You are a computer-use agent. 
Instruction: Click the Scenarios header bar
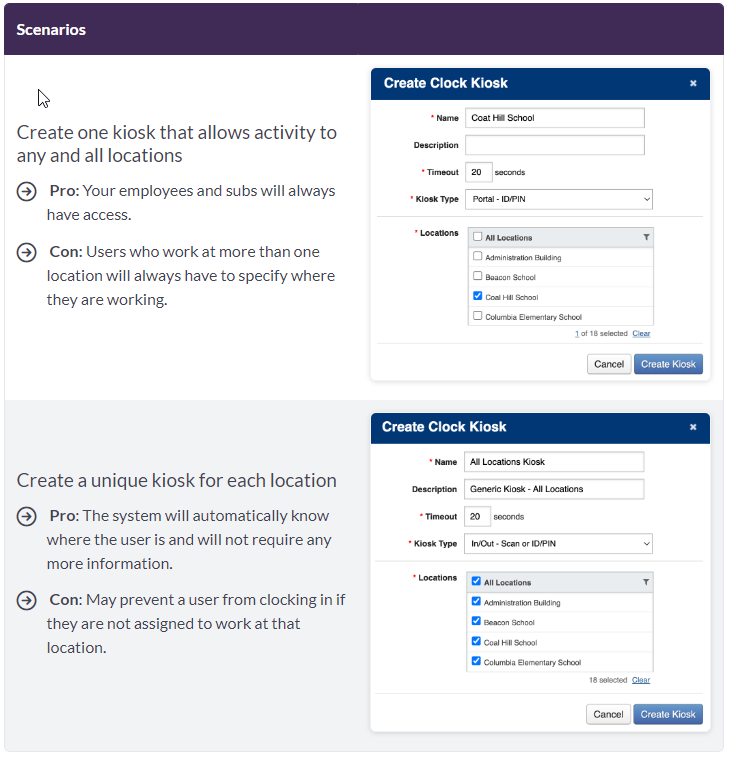[x=364, y=30]
